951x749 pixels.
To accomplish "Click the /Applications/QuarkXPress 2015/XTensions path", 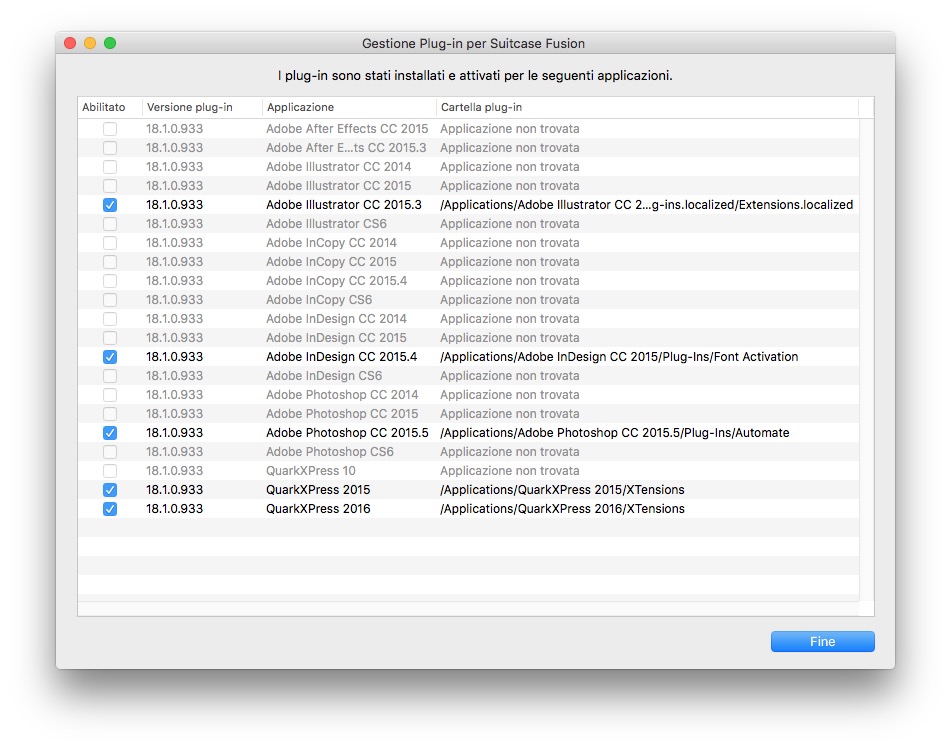I will click(x=562, y=490).
